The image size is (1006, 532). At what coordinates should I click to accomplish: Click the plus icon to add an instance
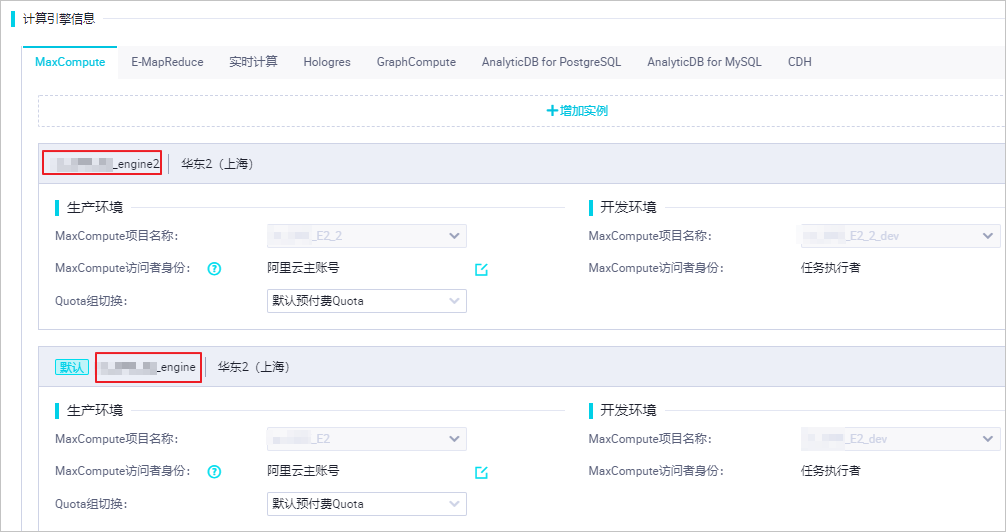coord(552,111)
